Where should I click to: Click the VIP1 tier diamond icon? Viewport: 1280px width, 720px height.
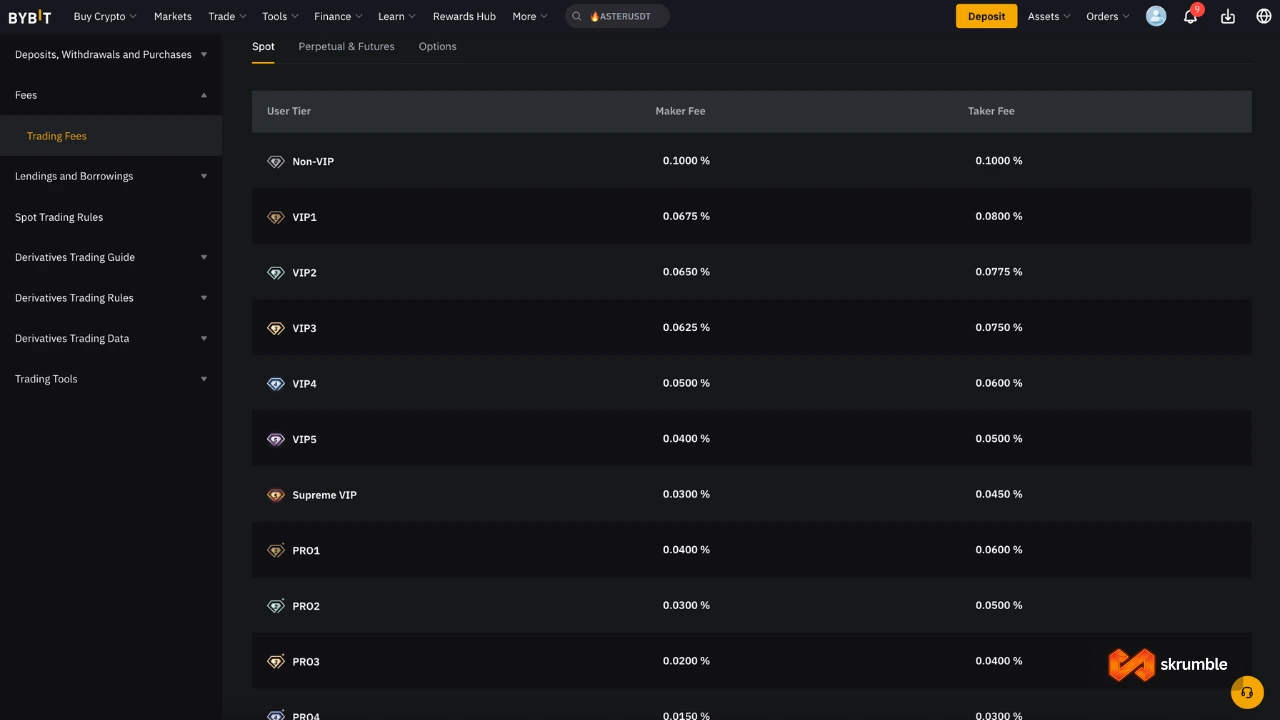276,217
